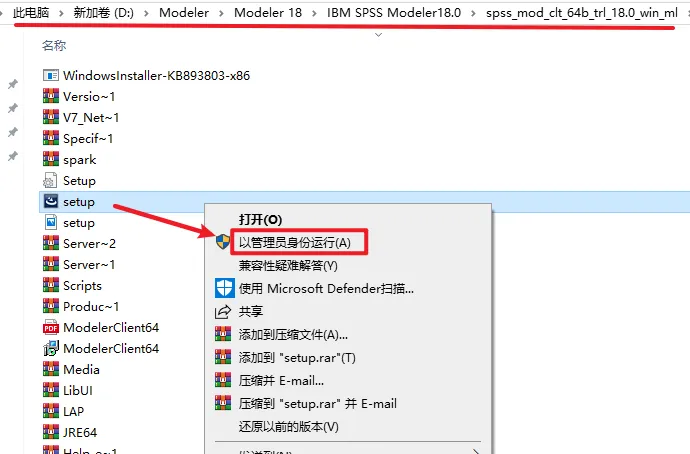Click the Server~1 archive icon
This screenshot has width=690, height=454.
click(x=51, y=264)
